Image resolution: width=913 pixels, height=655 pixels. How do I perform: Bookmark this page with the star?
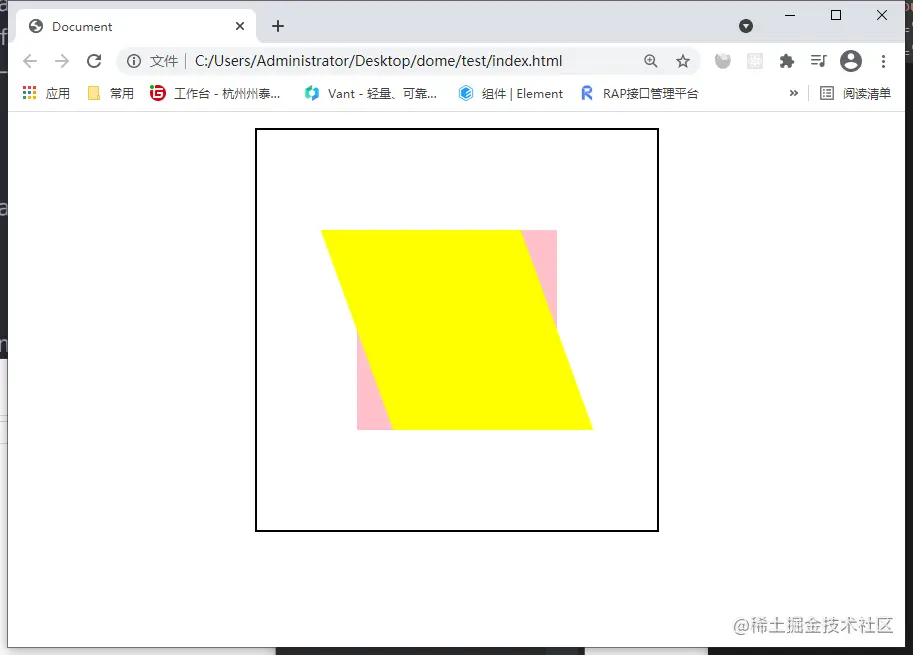[683, 61]
